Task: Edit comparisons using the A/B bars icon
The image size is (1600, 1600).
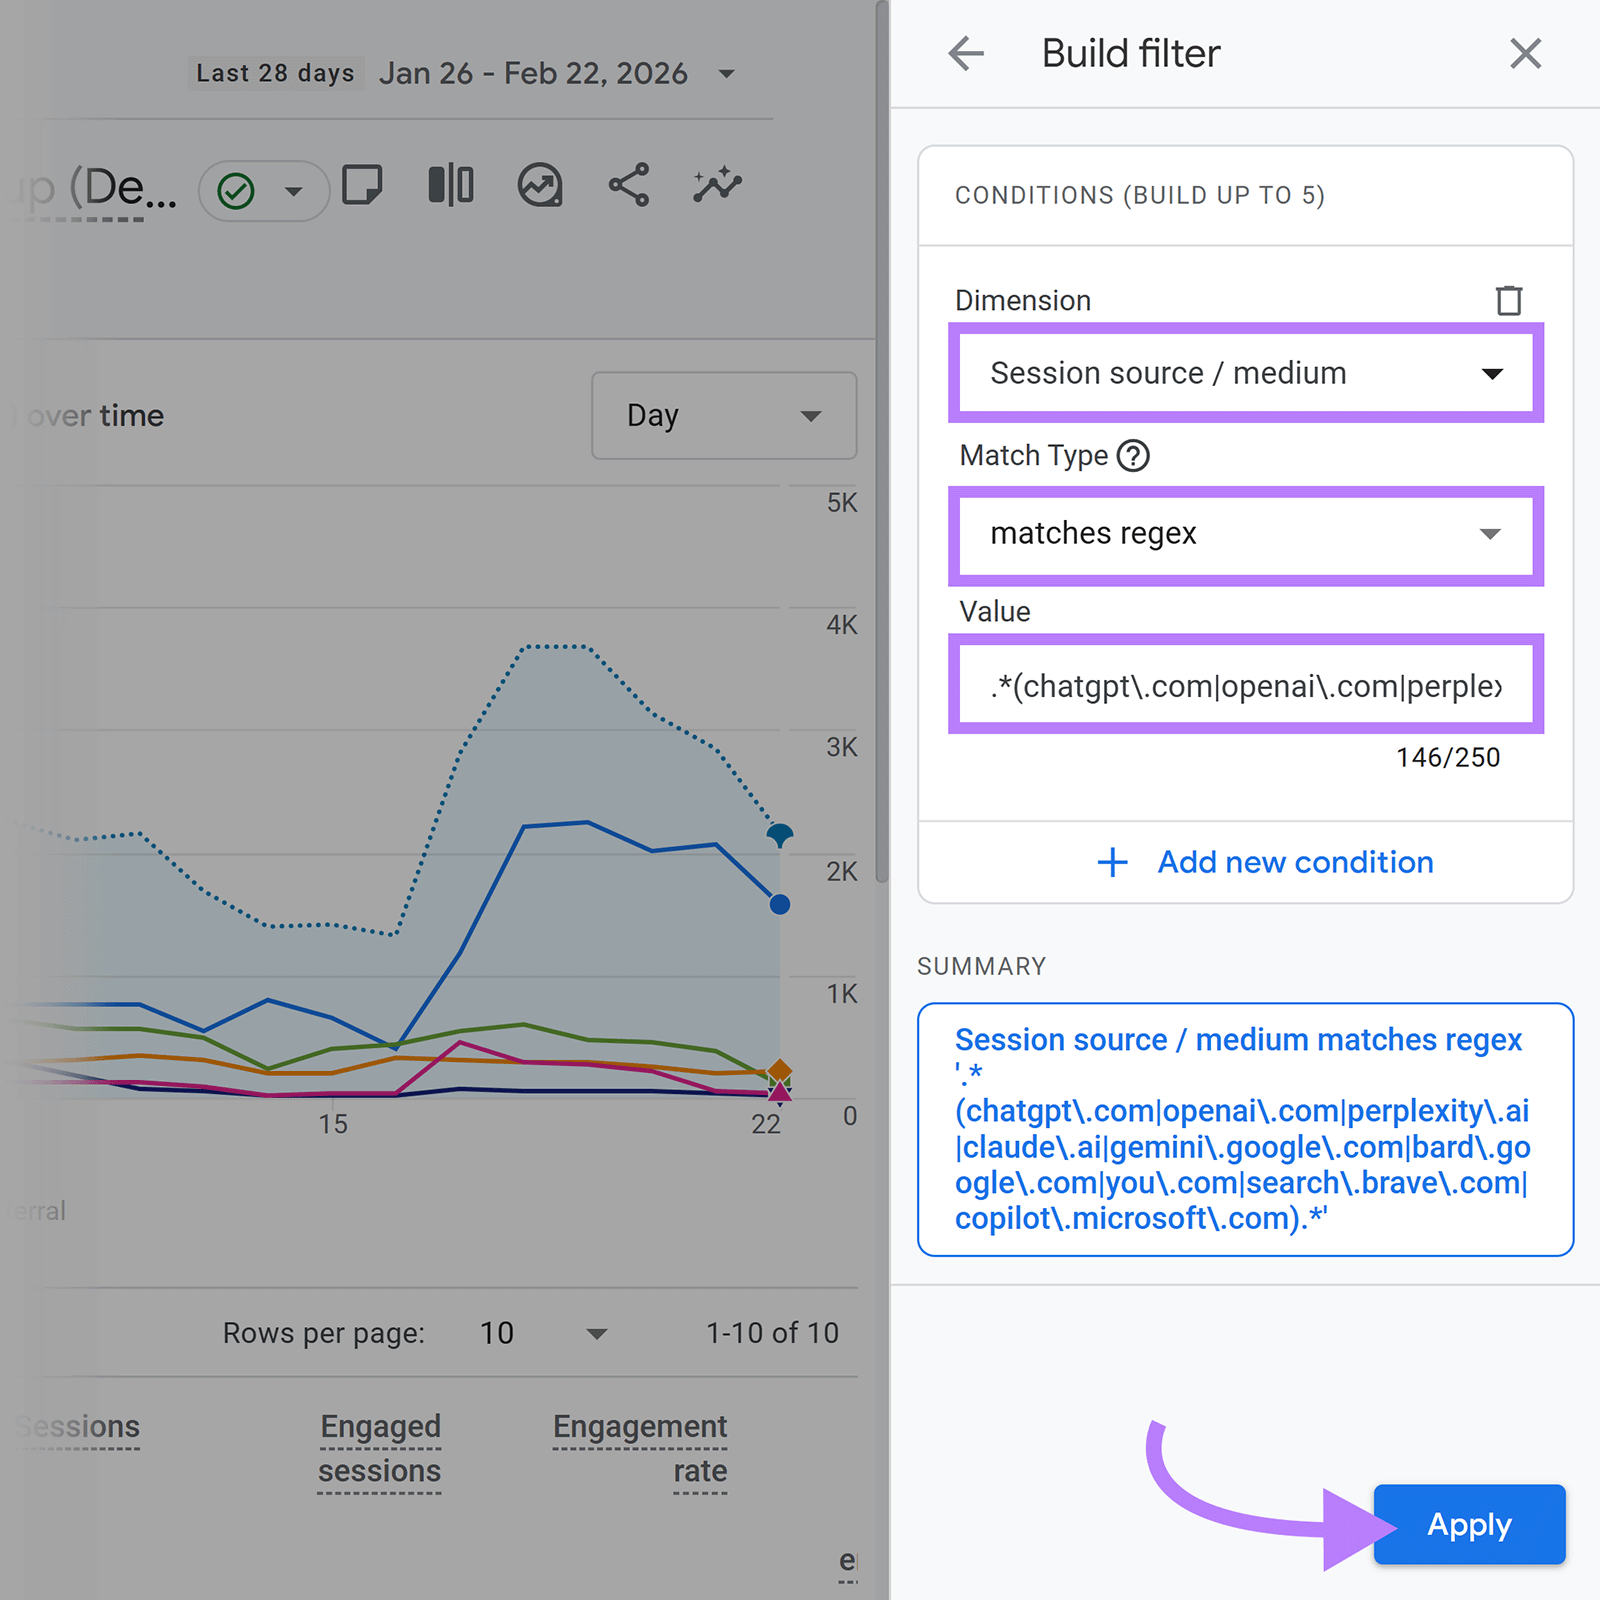Action: pyautogui.click(x=450, y=185)
